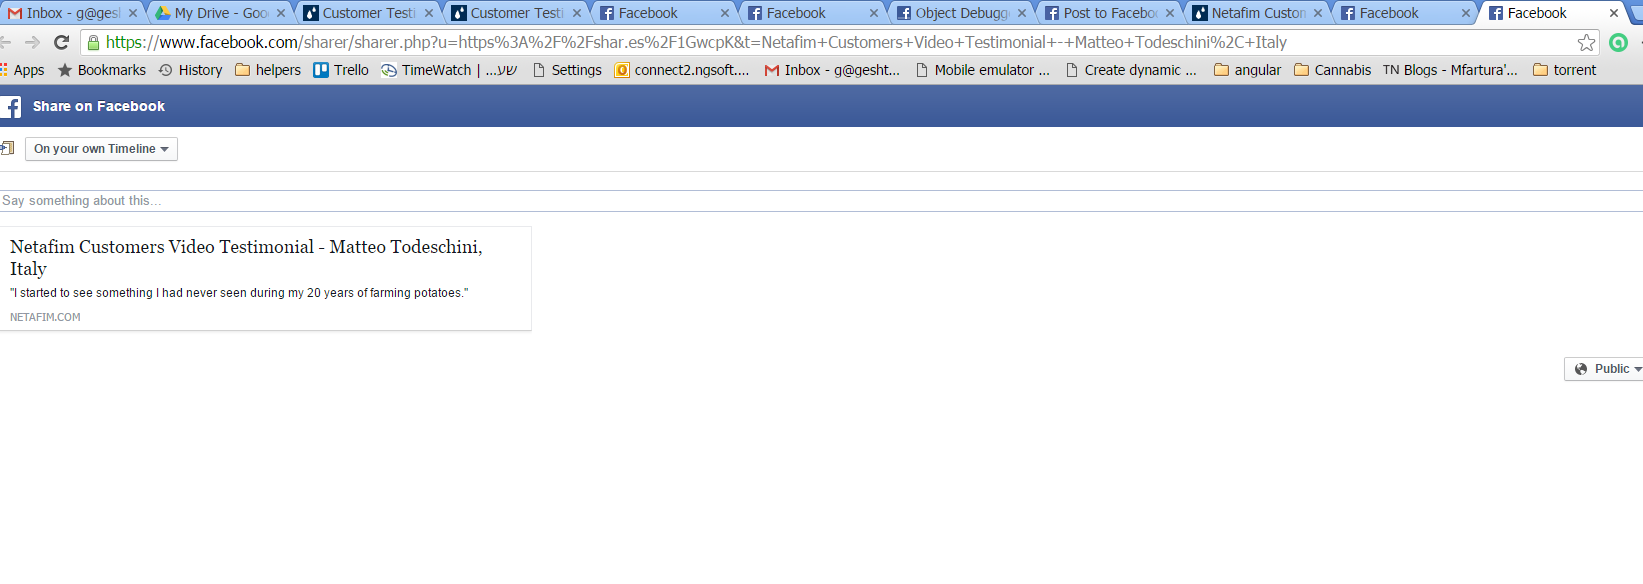Go back with the browser back arrow
The image size is (1643, 584).
[x=5, y=42]
